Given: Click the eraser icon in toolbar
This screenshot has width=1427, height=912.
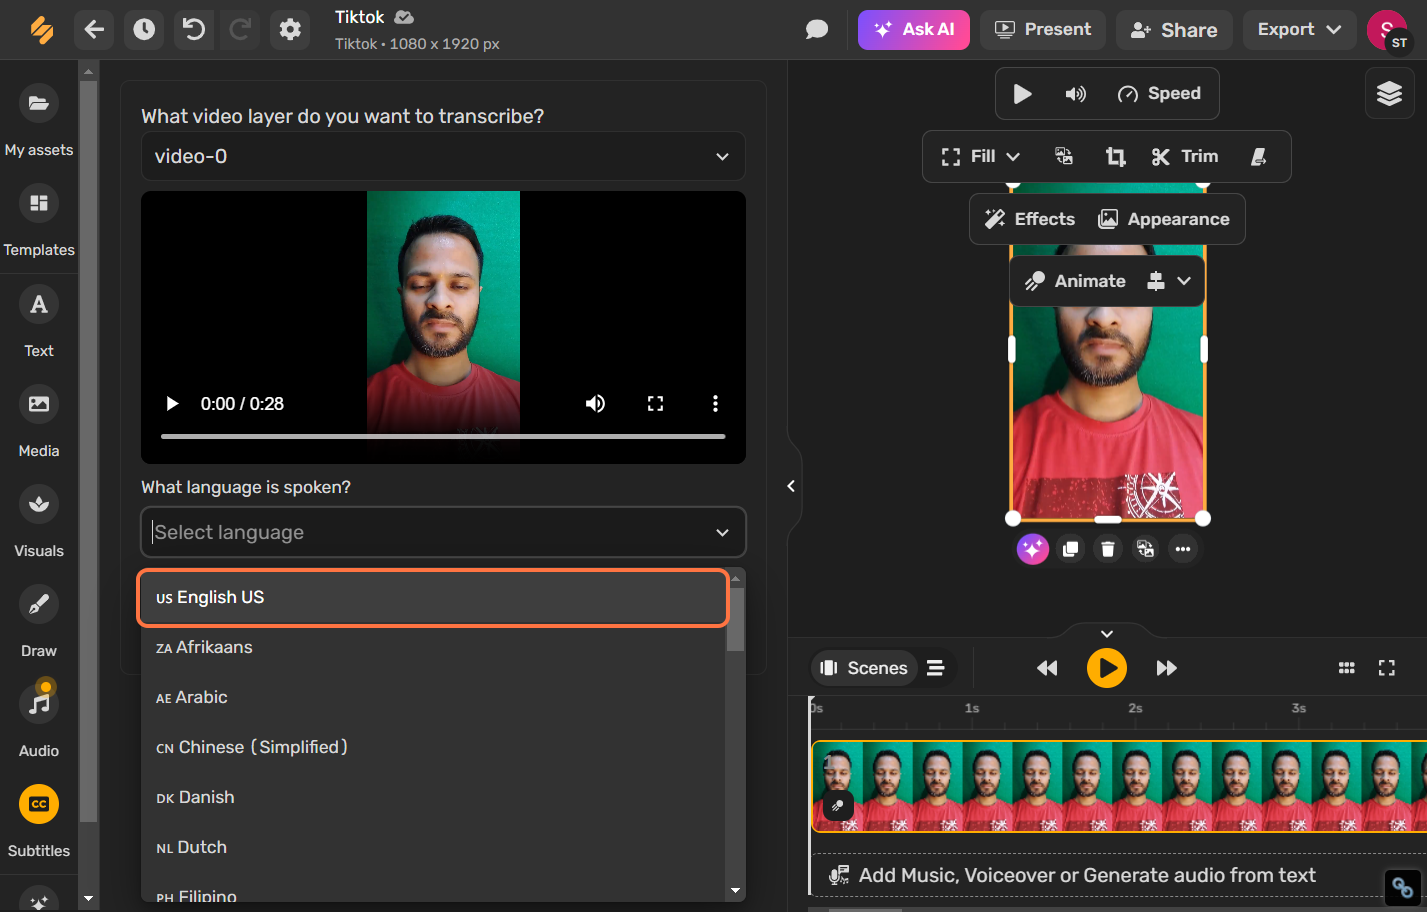Looking at the screenshot, I should (x=1259, y=157).
